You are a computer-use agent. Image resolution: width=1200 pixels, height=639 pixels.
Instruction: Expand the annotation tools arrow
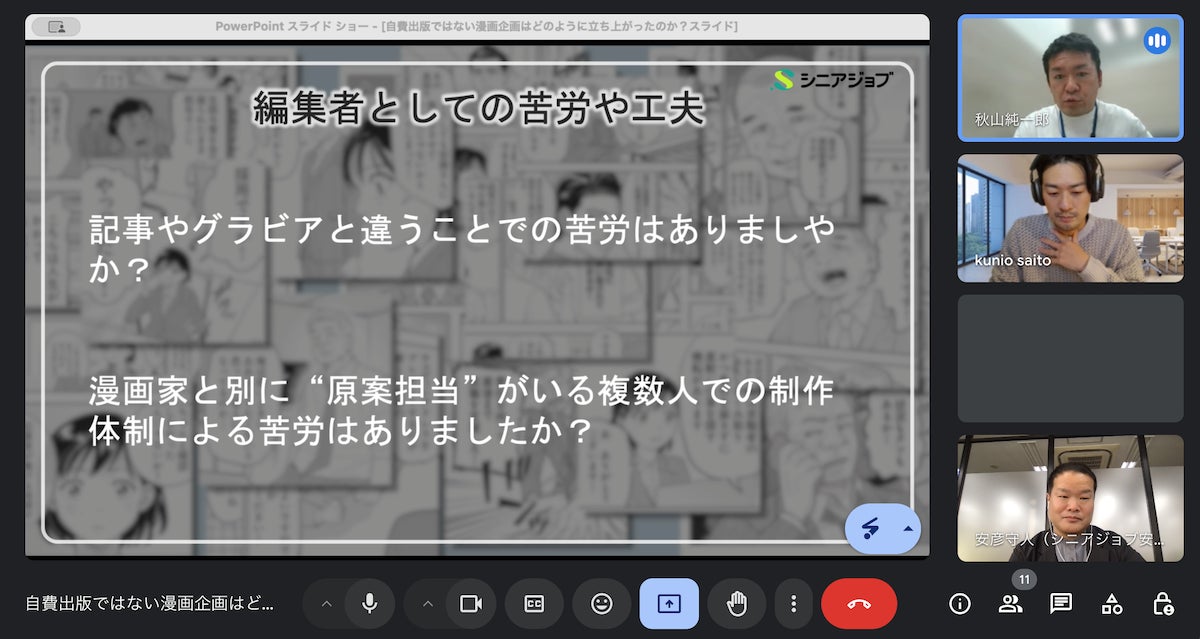pyautogui.click(x=908, y=528)
